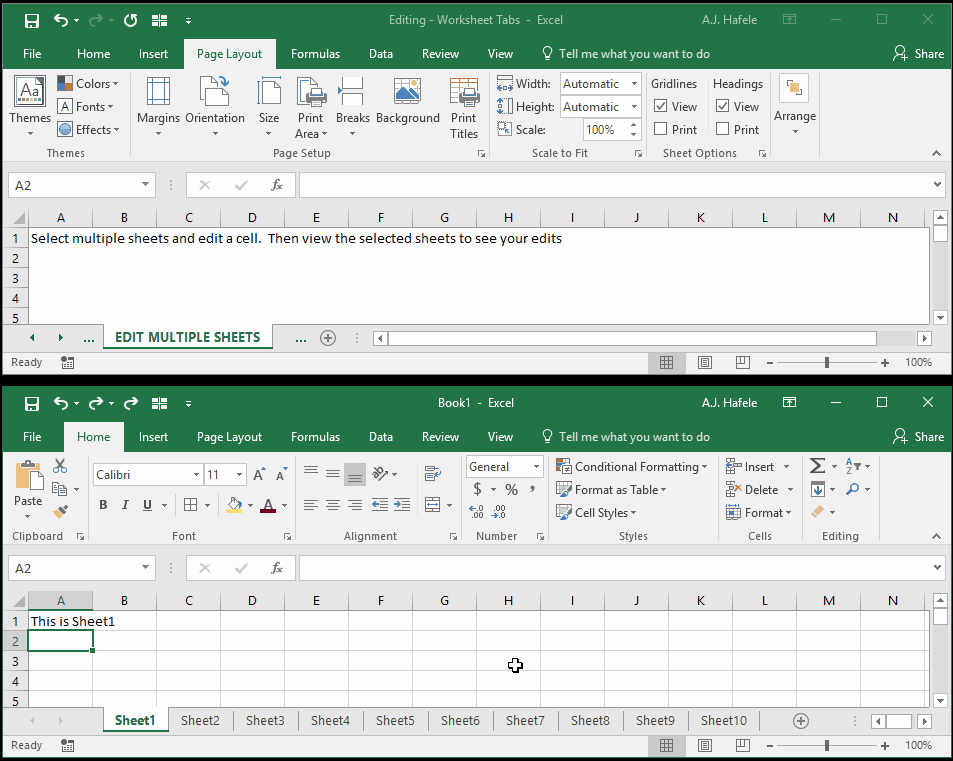The image size is (953, 761).
Task: Click Fill Color bucket icon
Action: pos(234,504)
